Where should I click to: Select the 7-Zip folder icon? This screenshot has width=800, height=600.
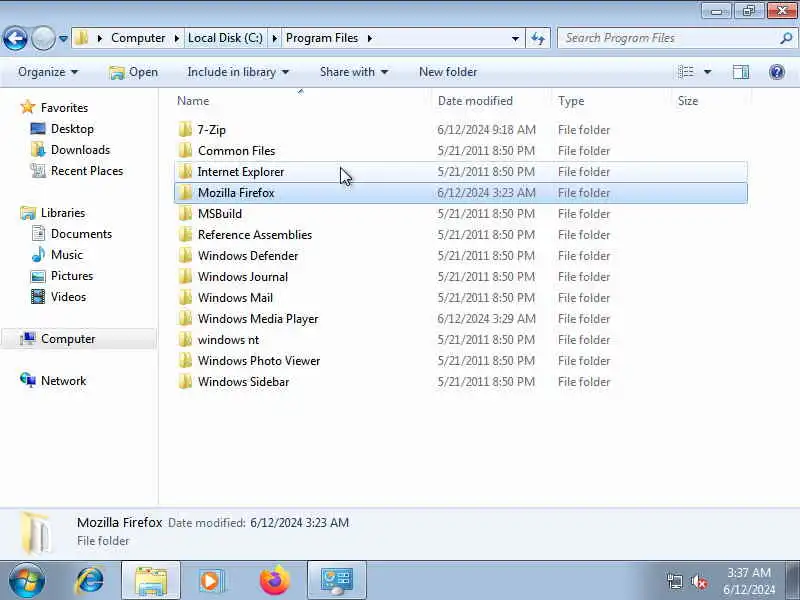[x=186, y=130]
